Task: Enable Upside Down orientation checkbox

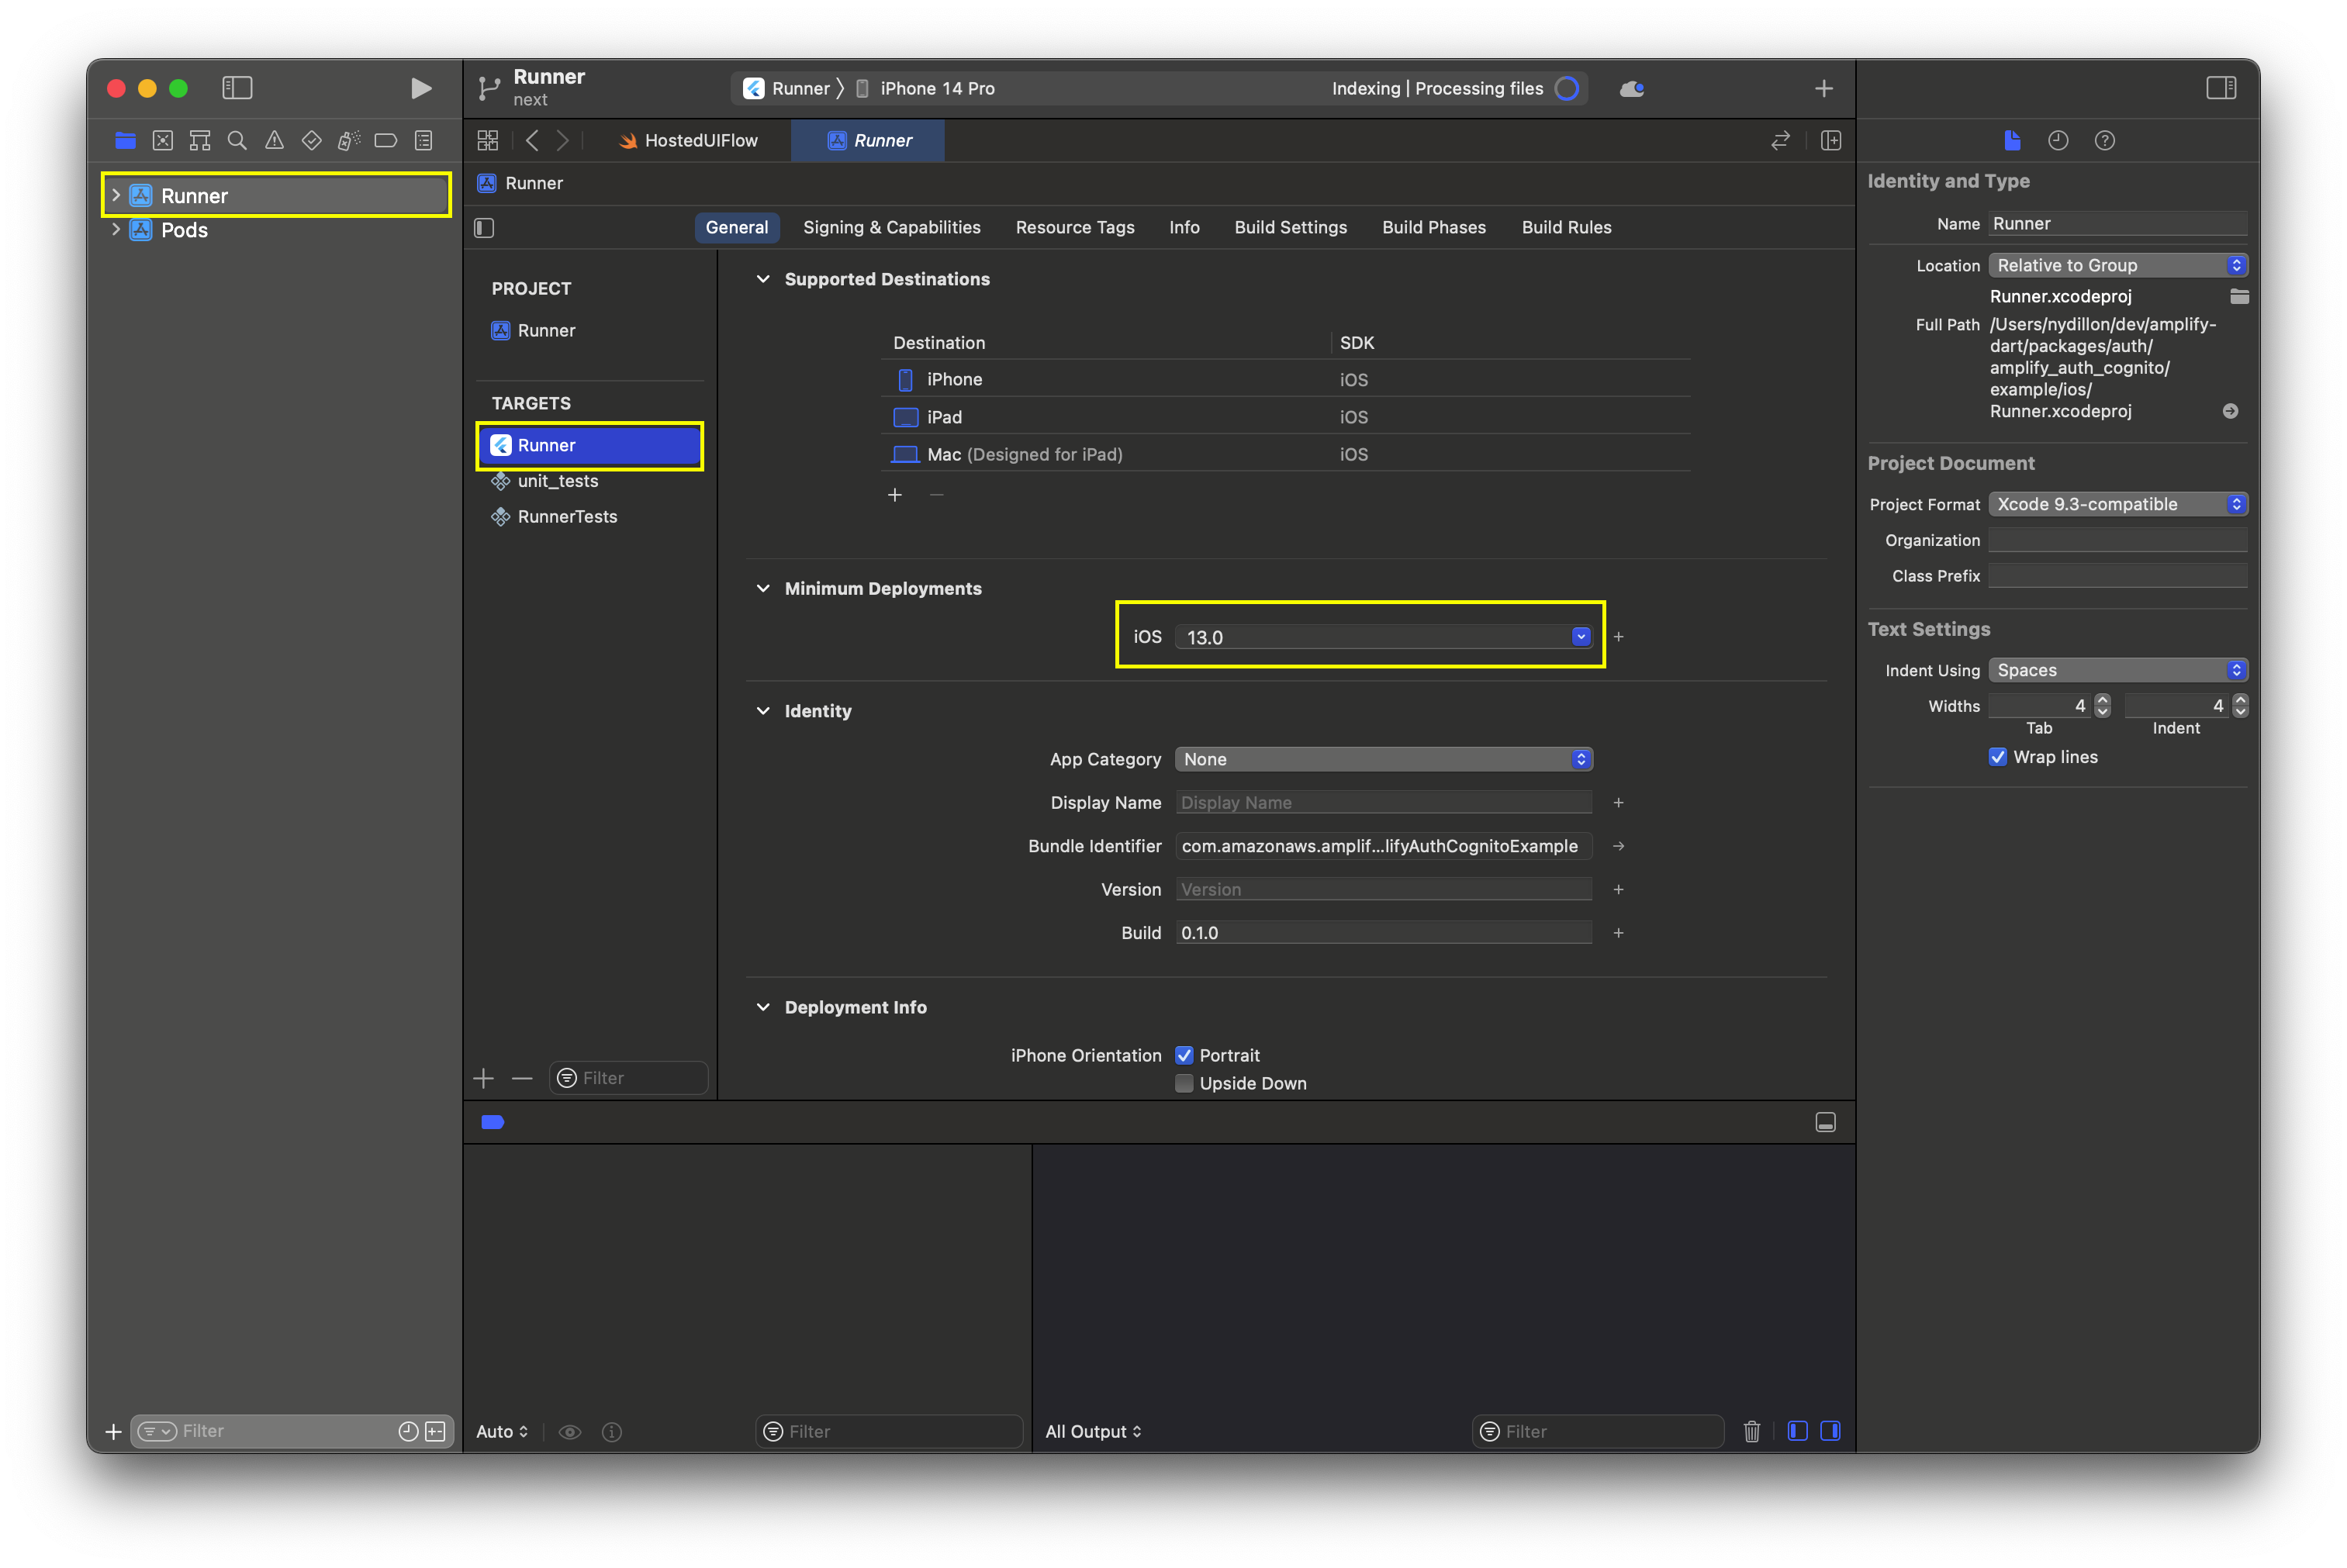Action: click(1185, 1084)
